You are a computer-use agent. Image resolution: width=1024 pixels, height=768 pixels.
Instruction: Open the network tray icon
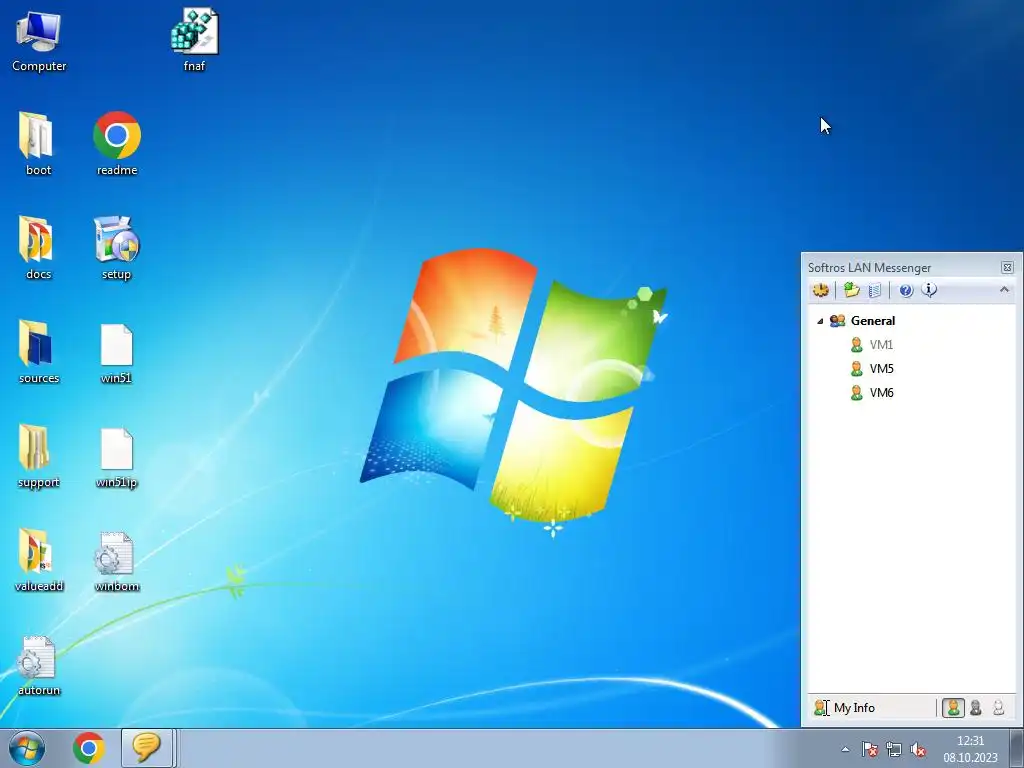893,750
